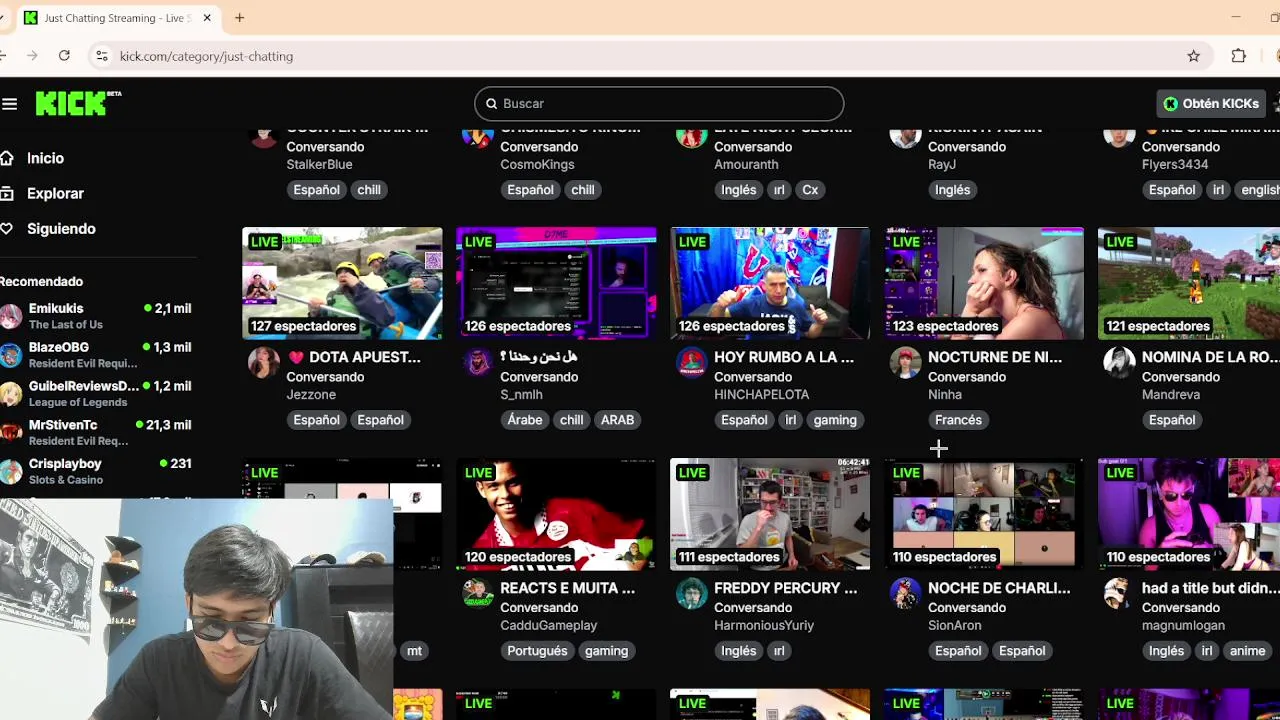The width and height of the screenshot is (1280, 720).
Task: Select the Árabe tag under S_nmlh
Action: (x=525, y=420)
